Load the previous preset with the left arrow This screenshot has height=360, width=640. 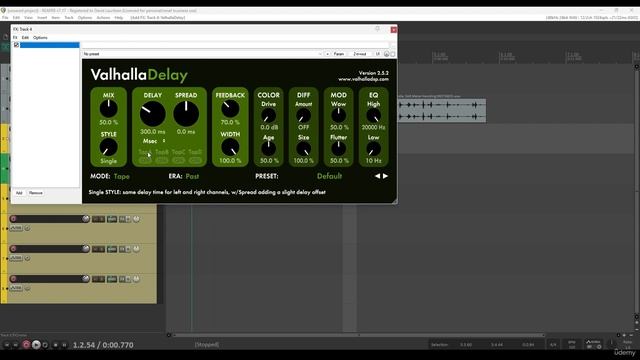378,176
